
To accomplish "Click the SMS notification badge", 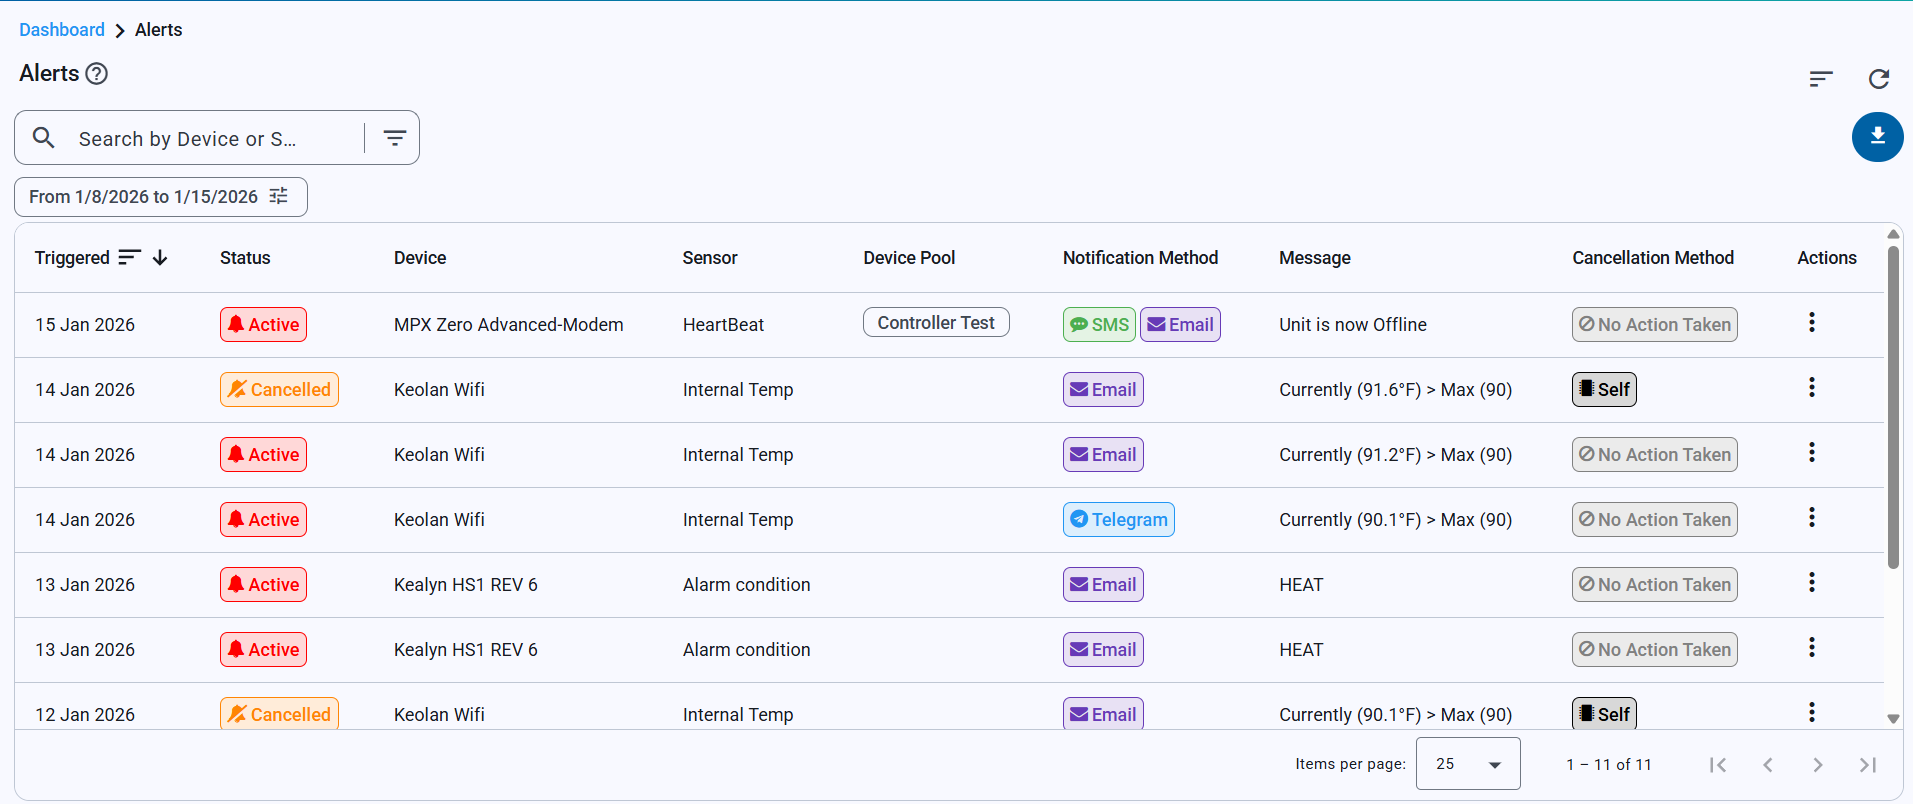I will coord(1099,325).
